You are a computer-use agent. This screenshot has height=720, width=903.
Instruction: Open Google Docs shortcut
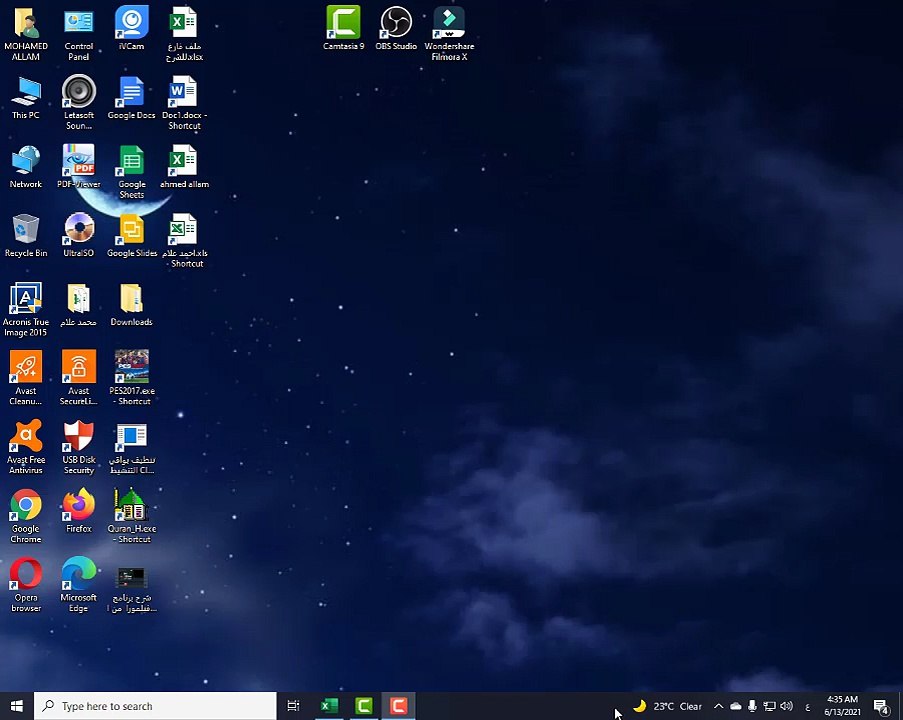click(x=131, y=98)
